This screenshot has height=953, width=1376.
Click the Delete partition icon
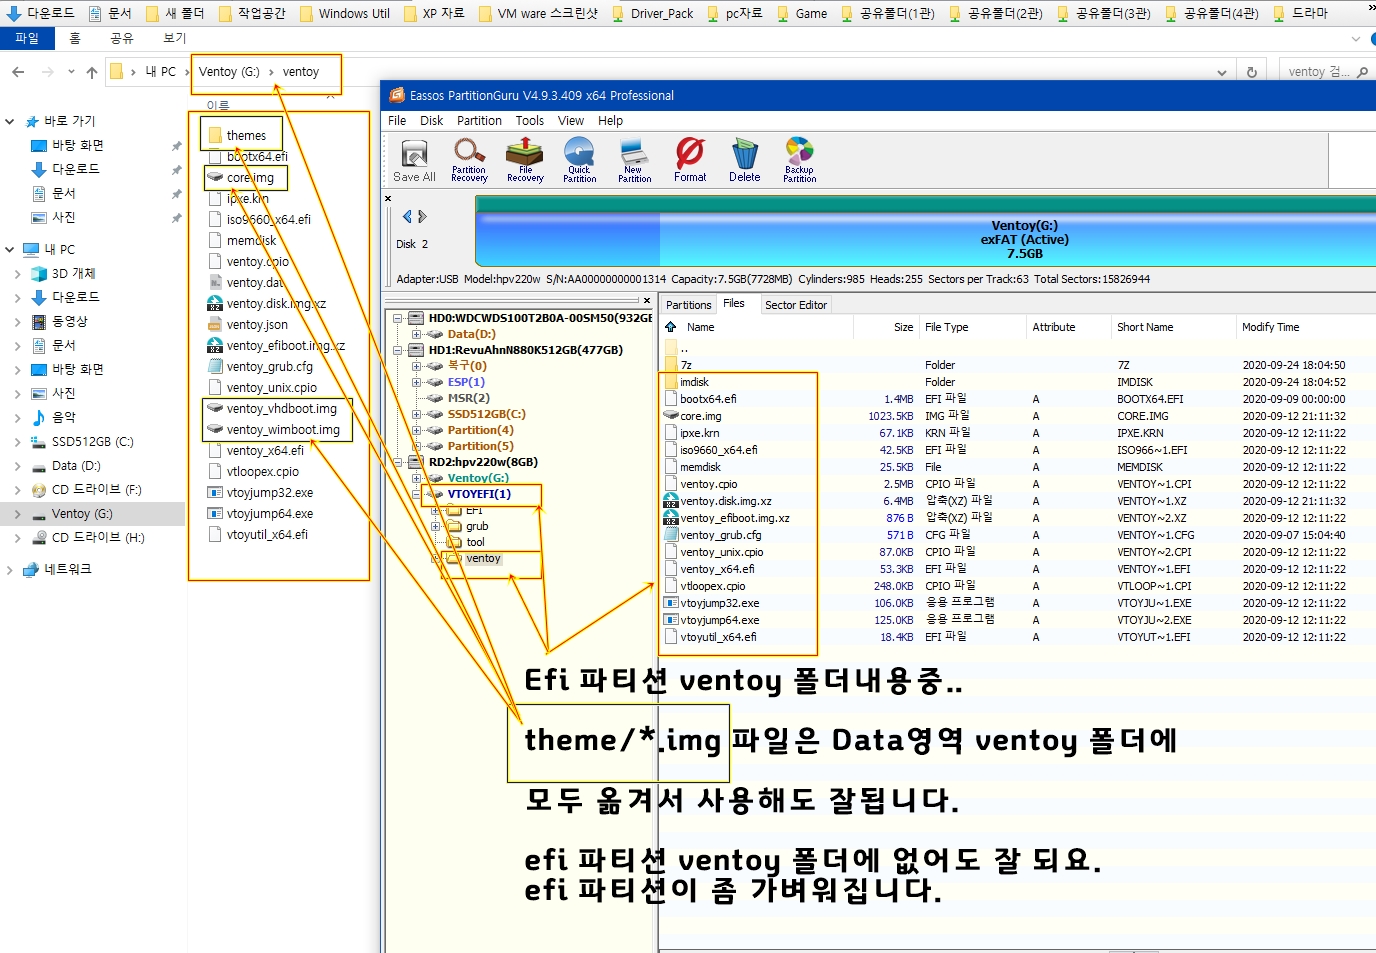pyautogui.click(x=744, y=160)
